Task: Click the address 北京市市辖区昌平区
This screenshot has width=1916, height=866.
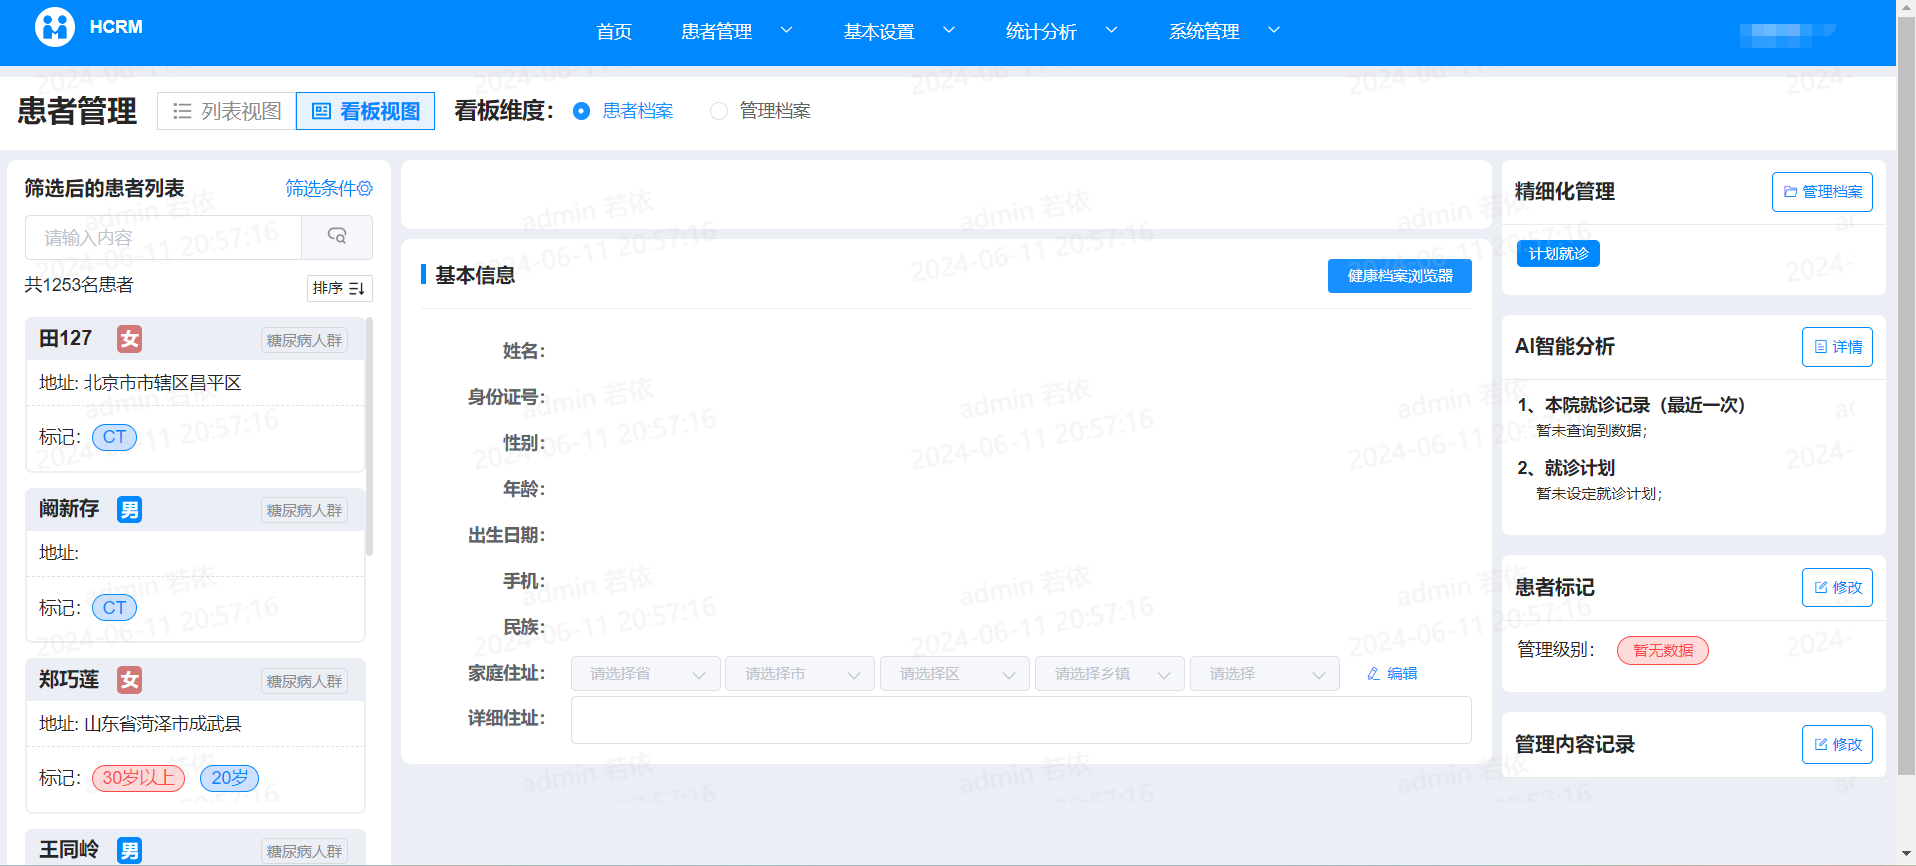Action: [x=163, y=383]
